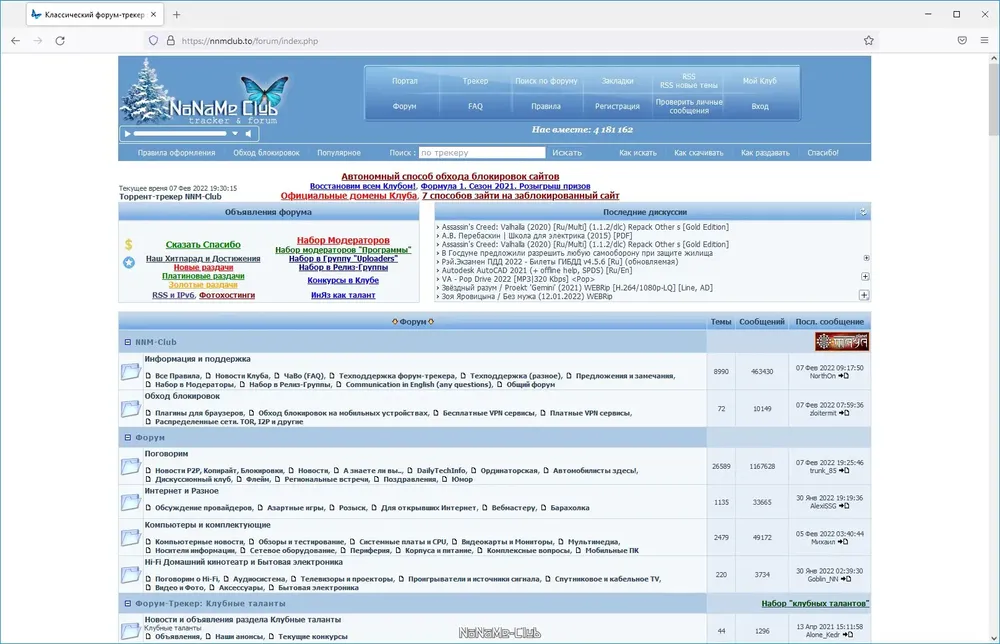Toggle the Последние дискуссии panel collapse arrows
The image size is (1000, 644).
click(x=863, y=212)
